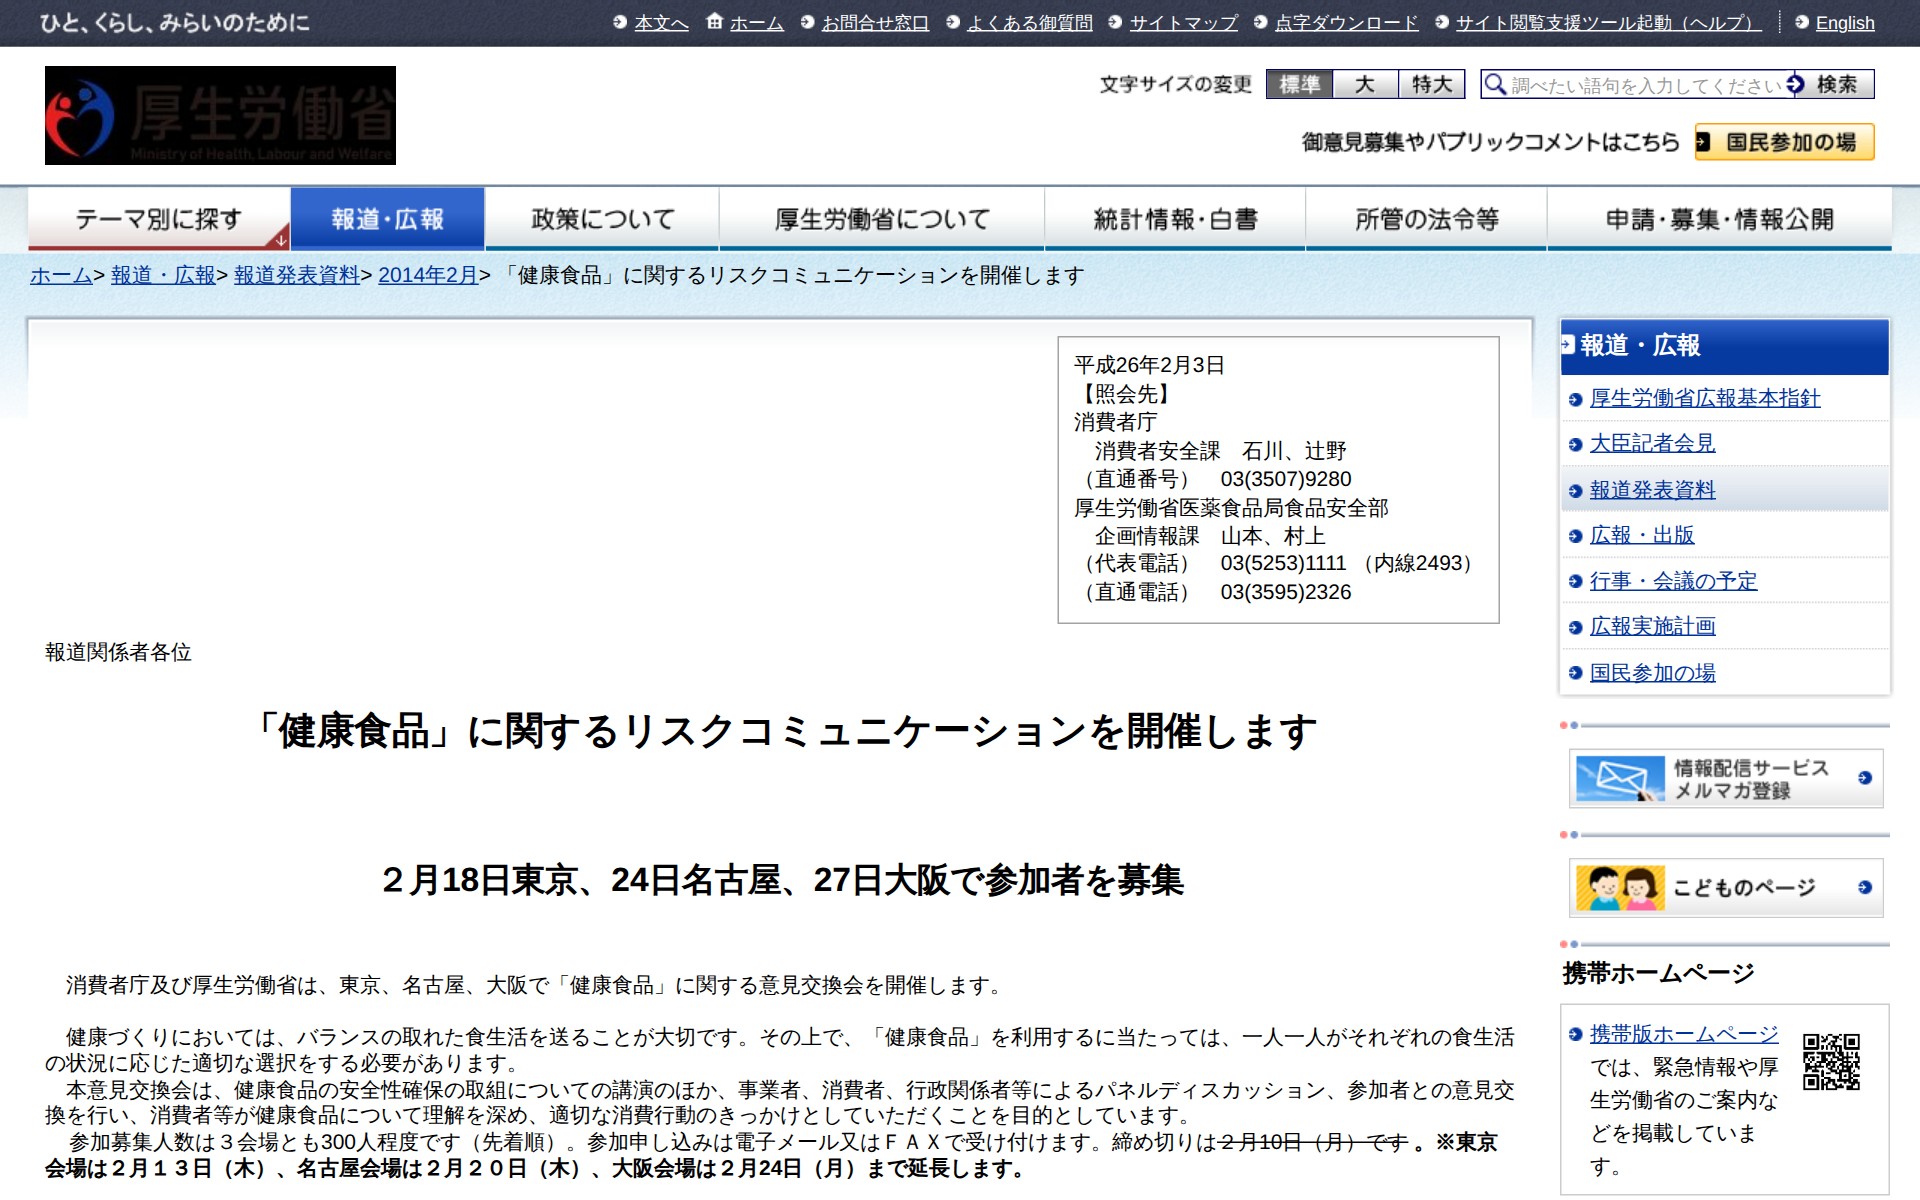Click the Ministry of Health logo image
1920x1200 pixels.
click(220, 115)
